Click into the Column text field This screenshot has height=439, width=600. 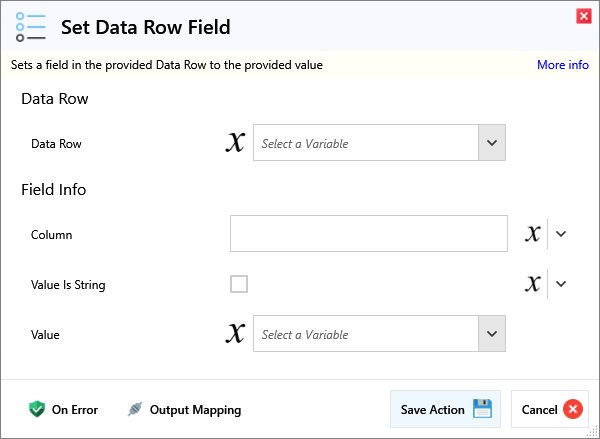[368, 234]
